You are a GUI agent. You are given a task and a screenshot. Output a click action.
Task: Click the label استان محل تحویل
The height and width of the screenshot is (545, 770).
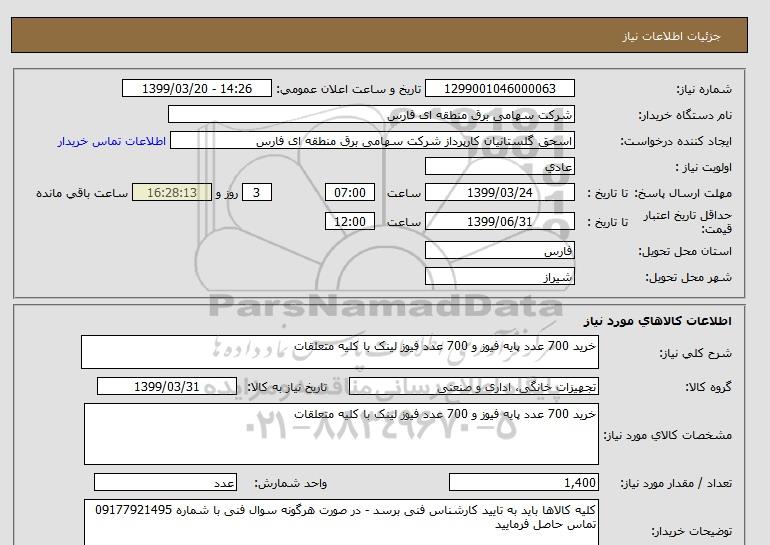click(x=685, y=251)
